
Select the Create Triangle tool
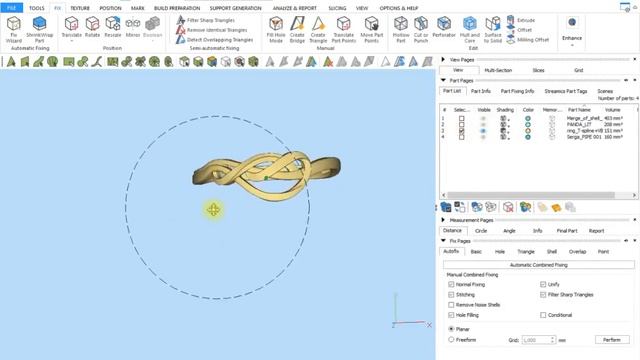(318, 29)
